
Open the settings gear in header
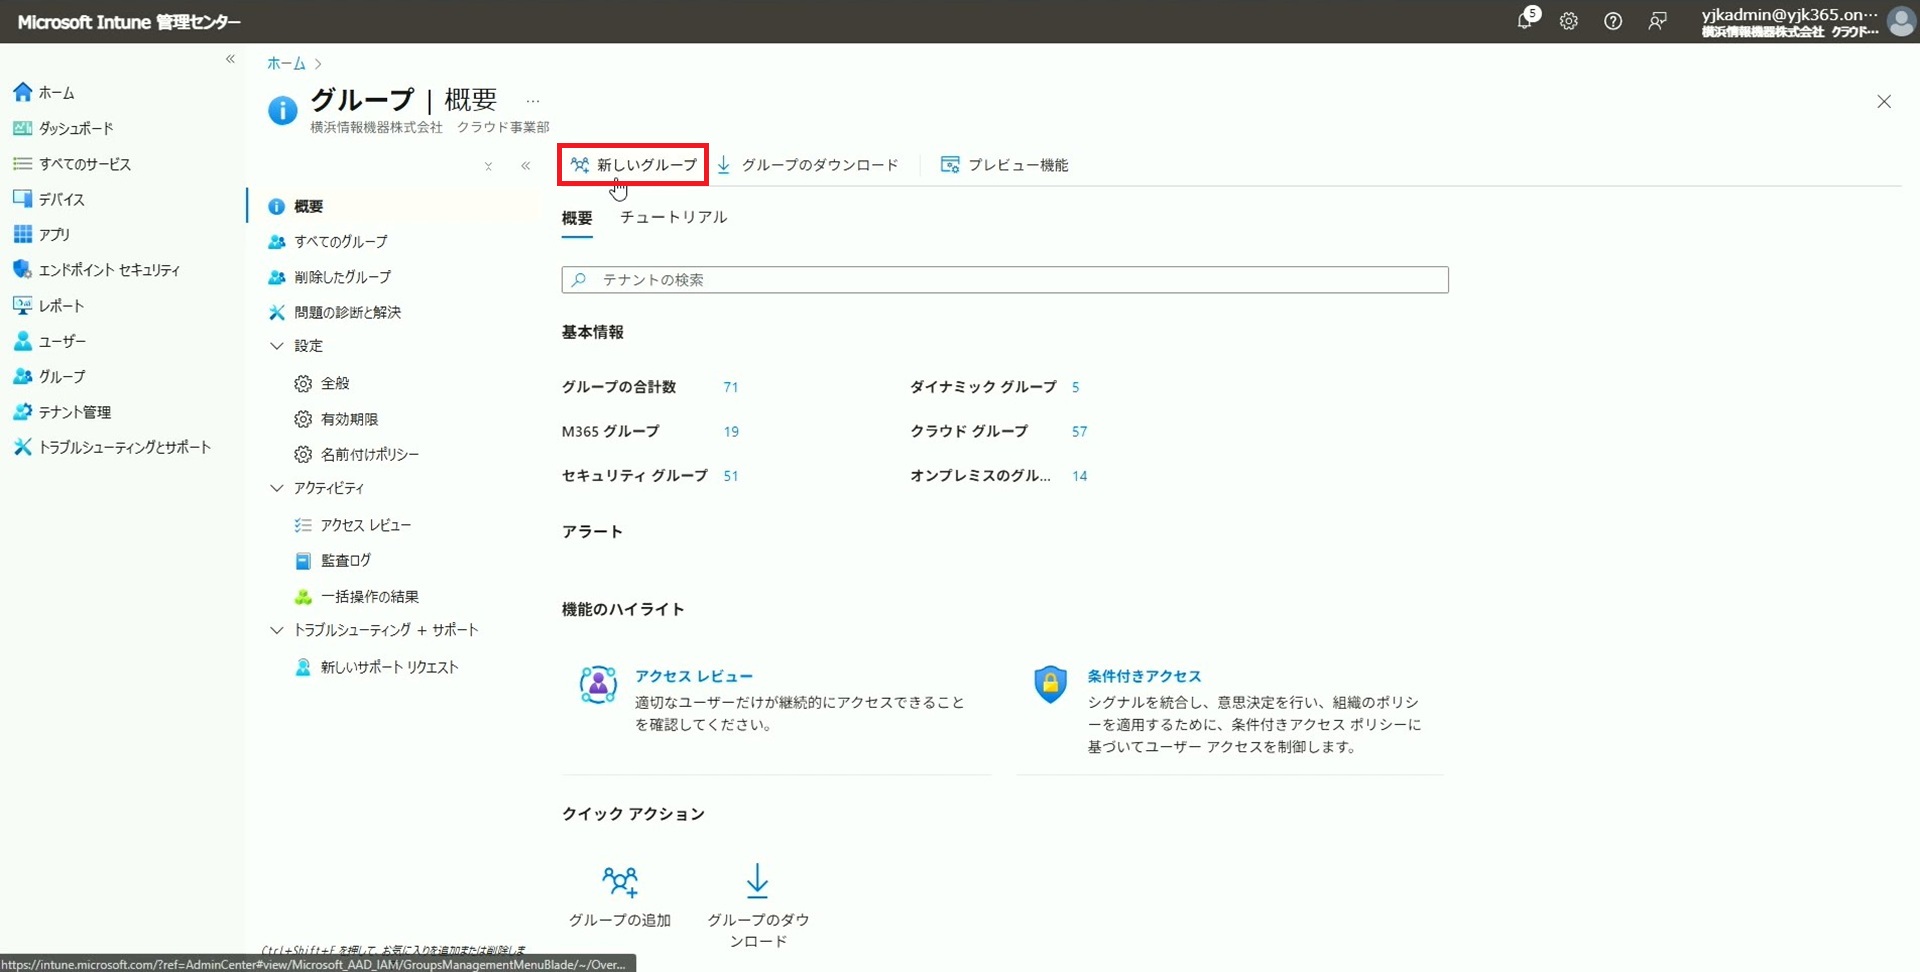click(1569, 21)
